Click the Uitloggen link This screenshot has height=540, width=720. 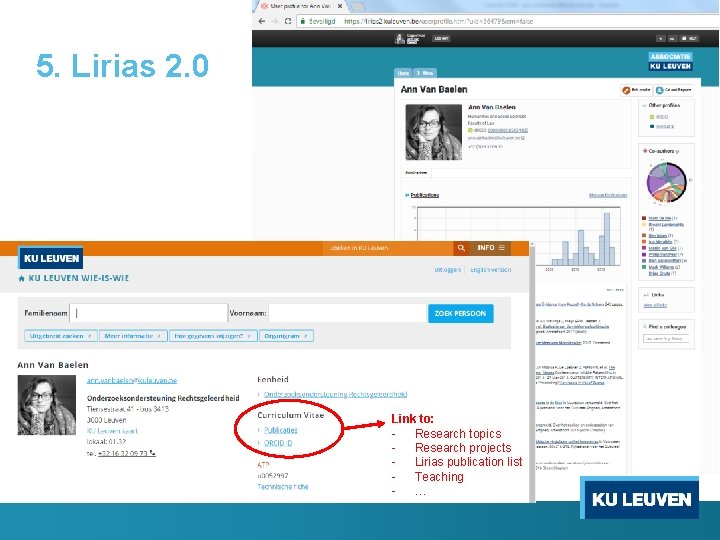pos(447,270)
